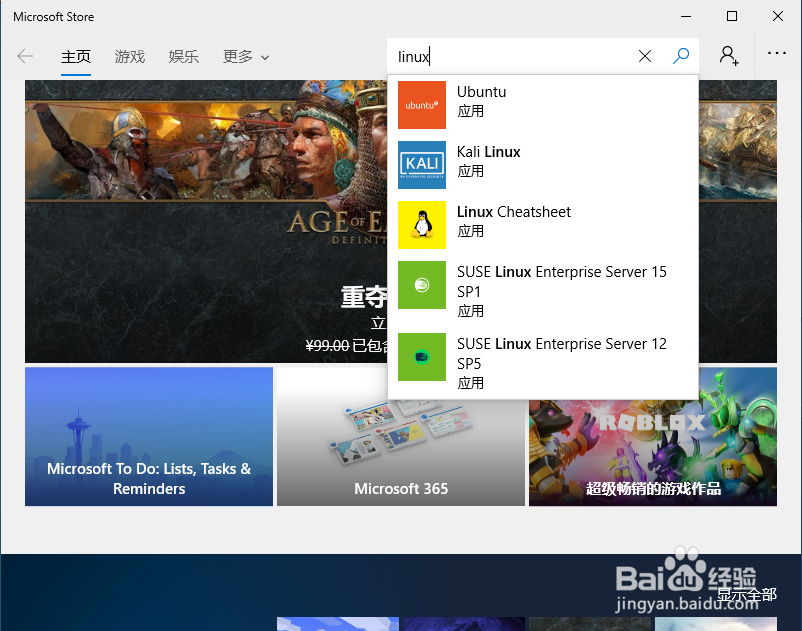The width and height of the screenshot is (802, 631).
Task: Click SUSE Linux Enterprise Server 15 icon
Action: coord(422,285)
